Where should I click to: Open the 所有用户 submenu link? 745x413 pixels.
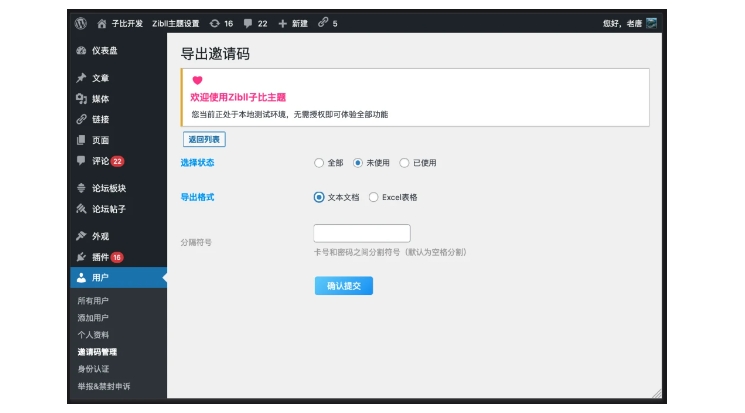(x=93, y=300)
